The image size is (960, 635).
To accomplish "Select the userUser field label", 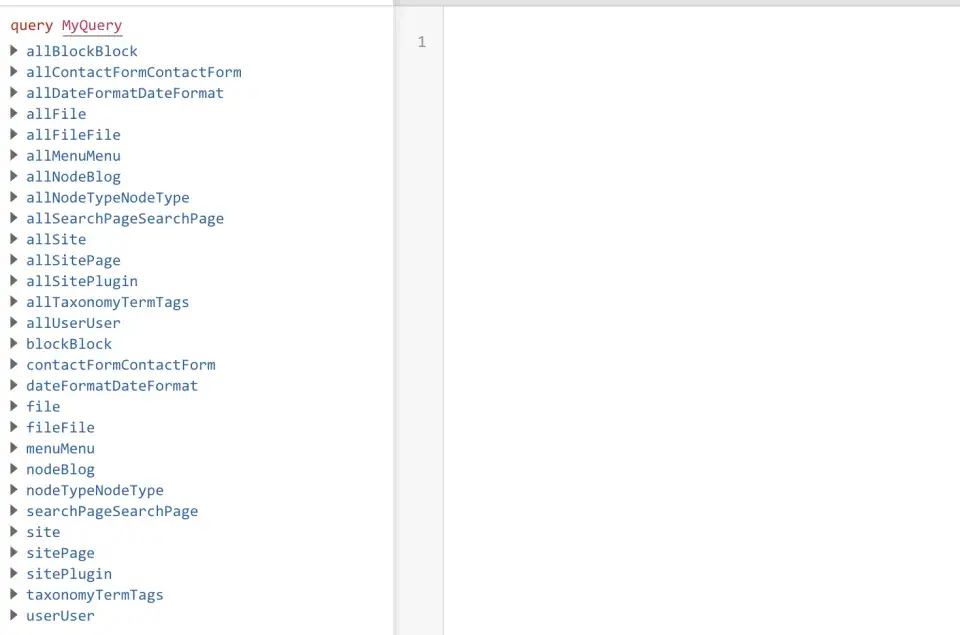I will click(60, 615).
